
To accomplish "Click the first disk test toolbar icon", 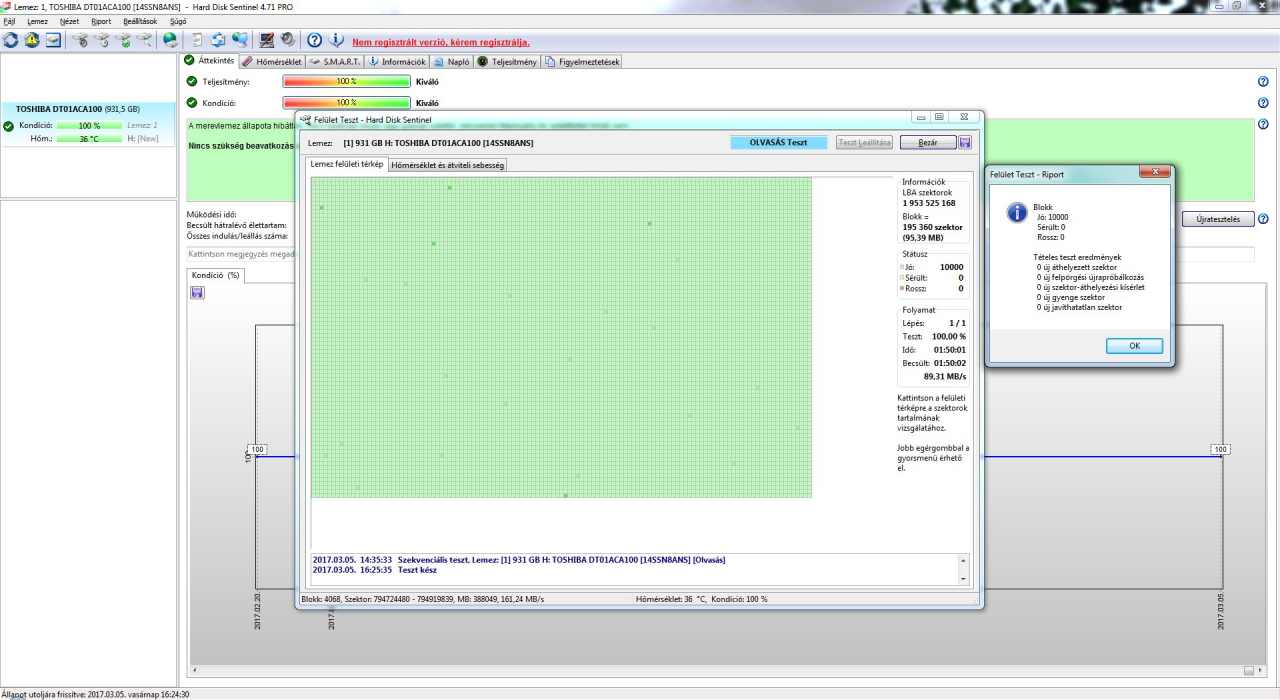I will tap(81, 40).
